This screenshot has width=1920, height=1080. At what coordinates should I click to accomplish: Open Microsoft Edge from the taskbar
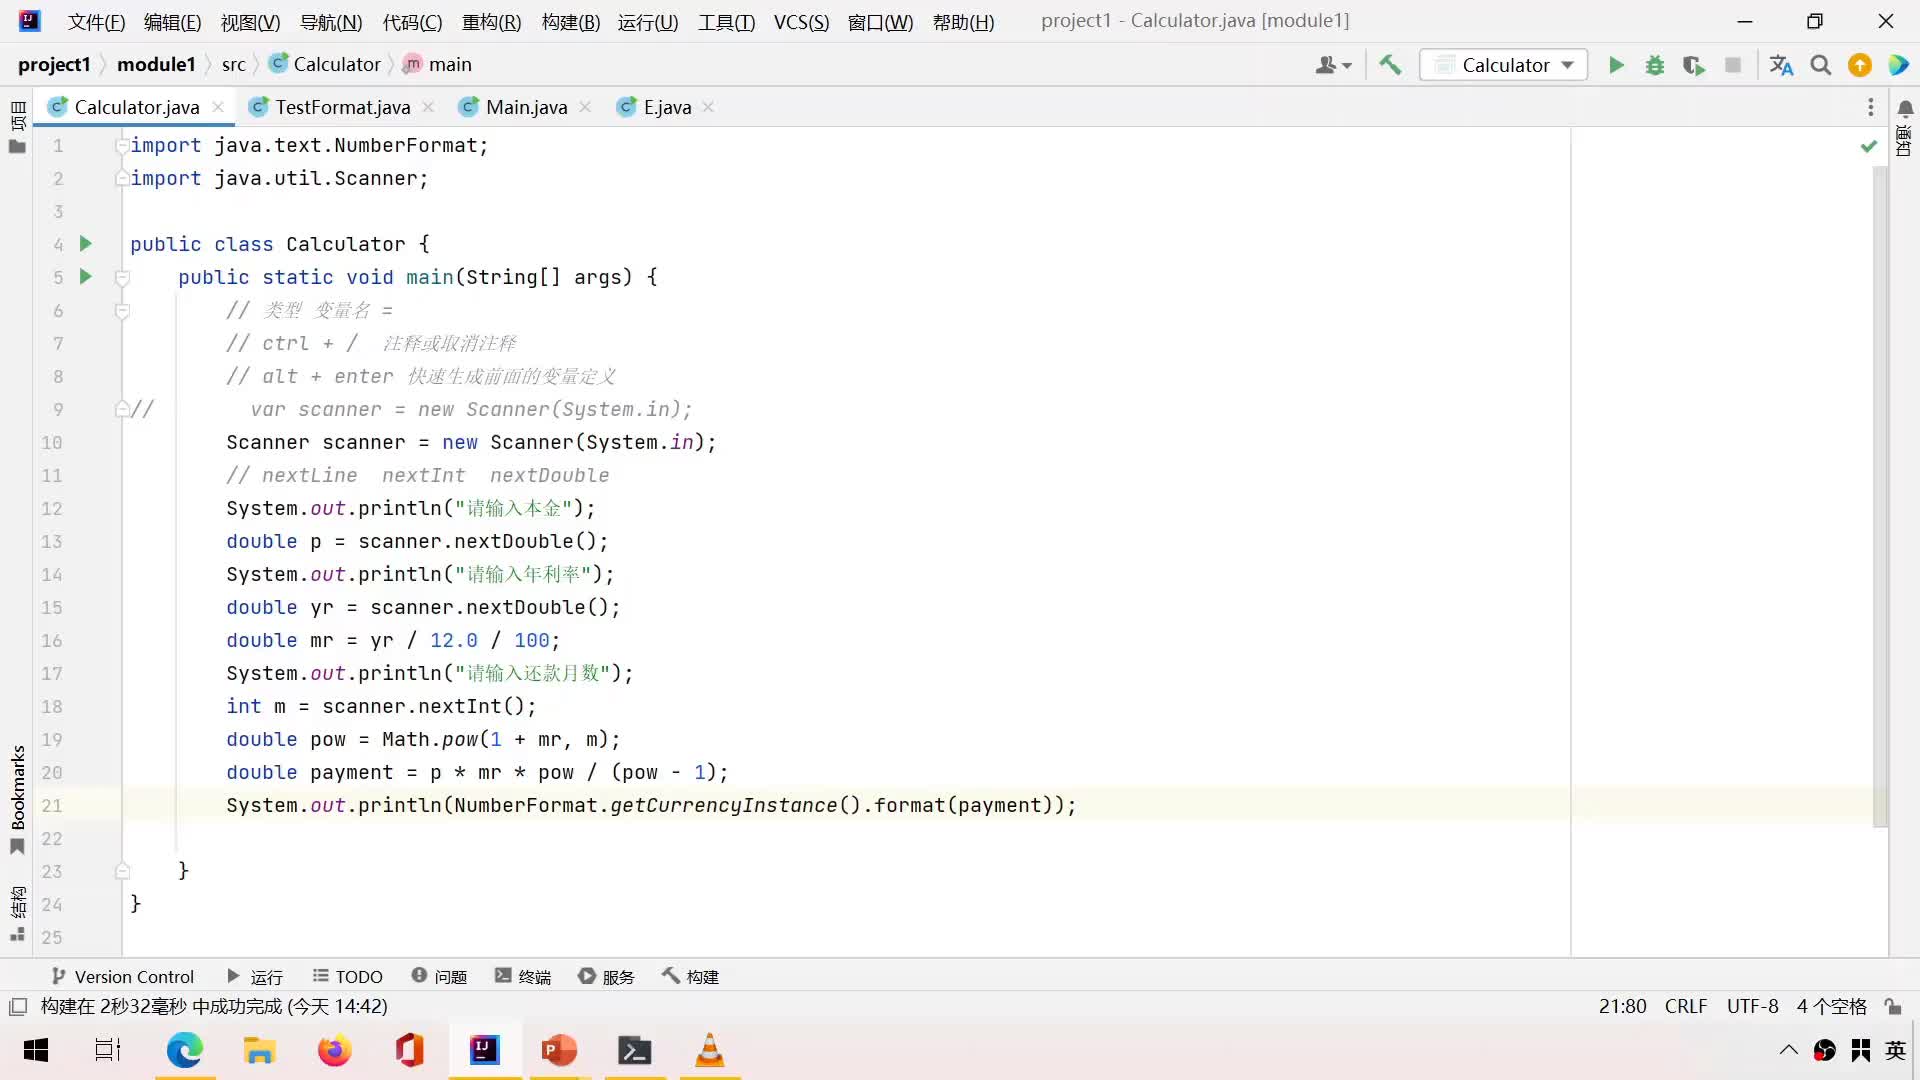click(x=184, y=1050)
